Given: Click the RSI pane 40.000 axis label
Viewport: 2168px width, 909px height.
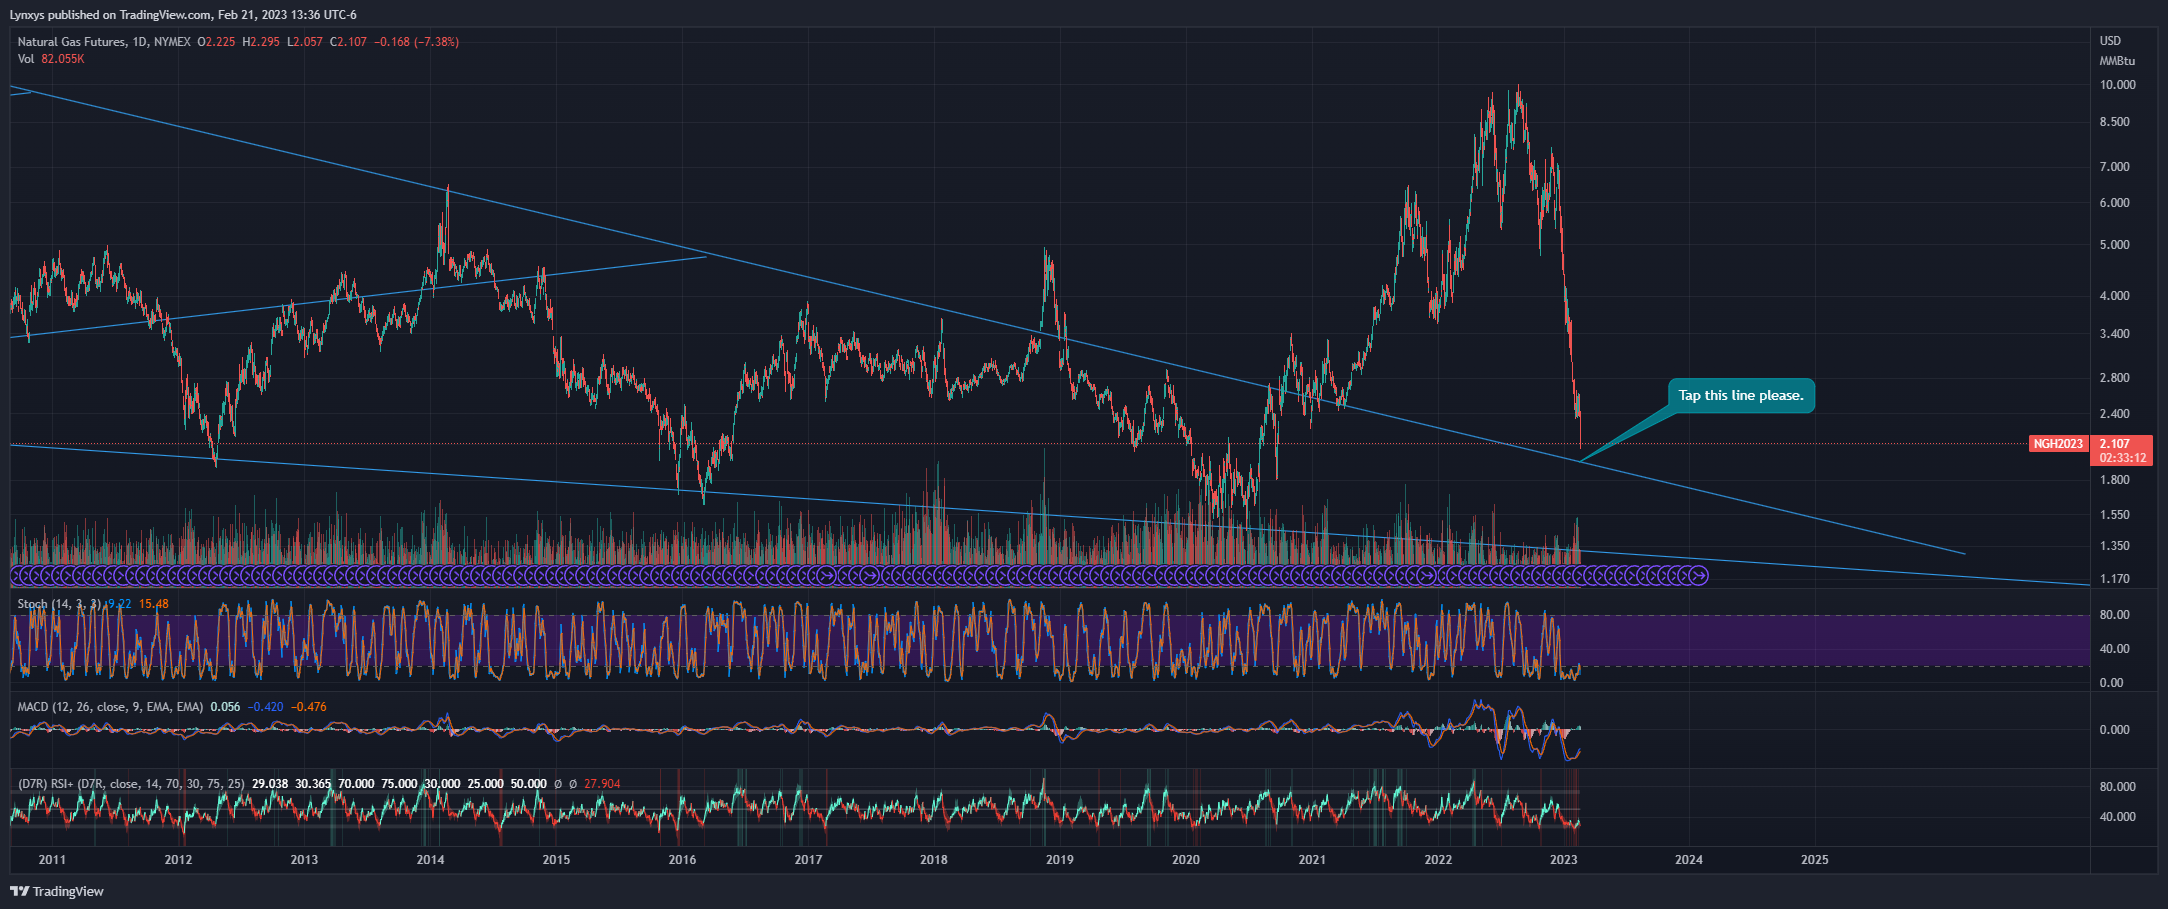Looking at the screenshot, I should coord(2118,817).
